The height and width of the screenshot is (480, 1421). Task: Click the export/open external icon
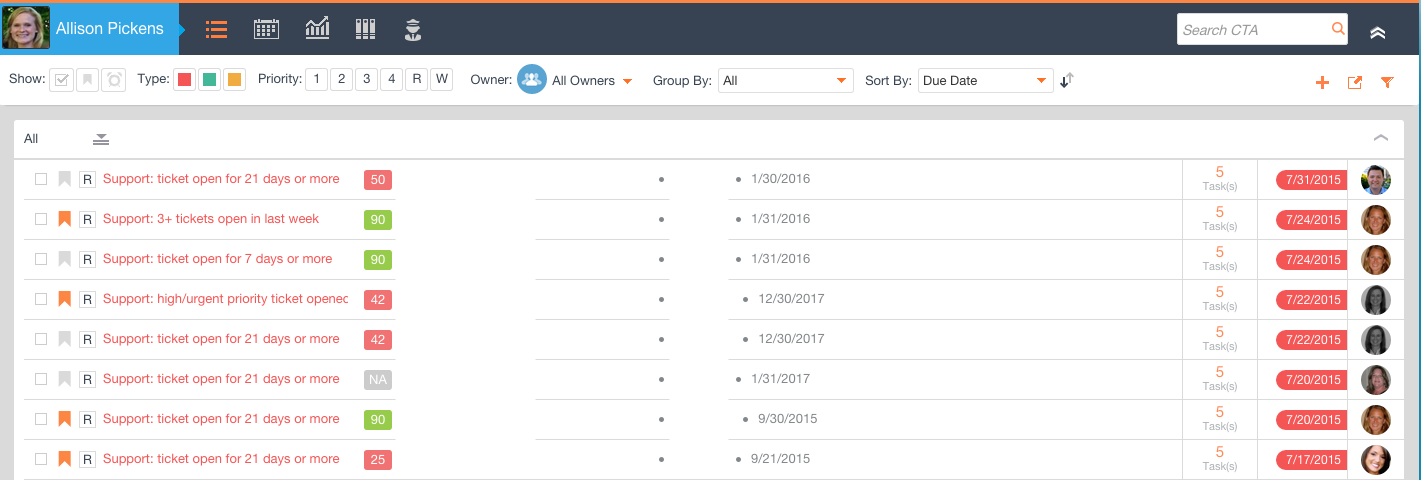point(1355,83)
